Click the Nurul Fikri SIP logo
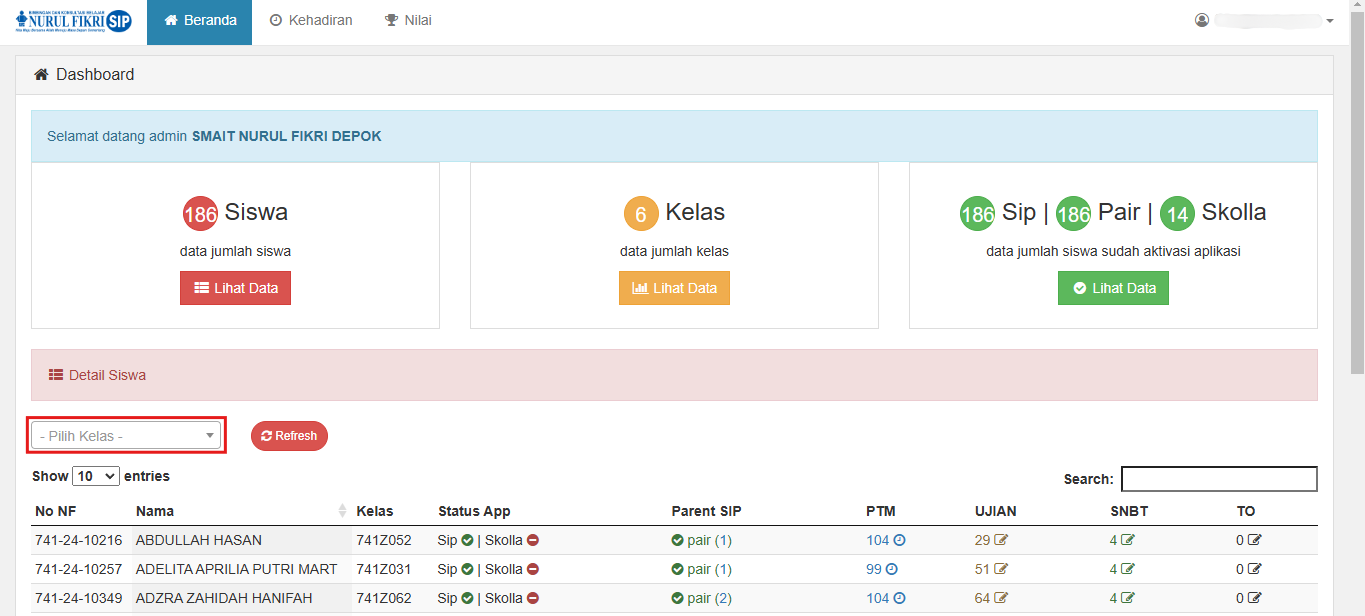Viewport: 1365px width, 616px height. pyautogui.click(x=73, y=21)
